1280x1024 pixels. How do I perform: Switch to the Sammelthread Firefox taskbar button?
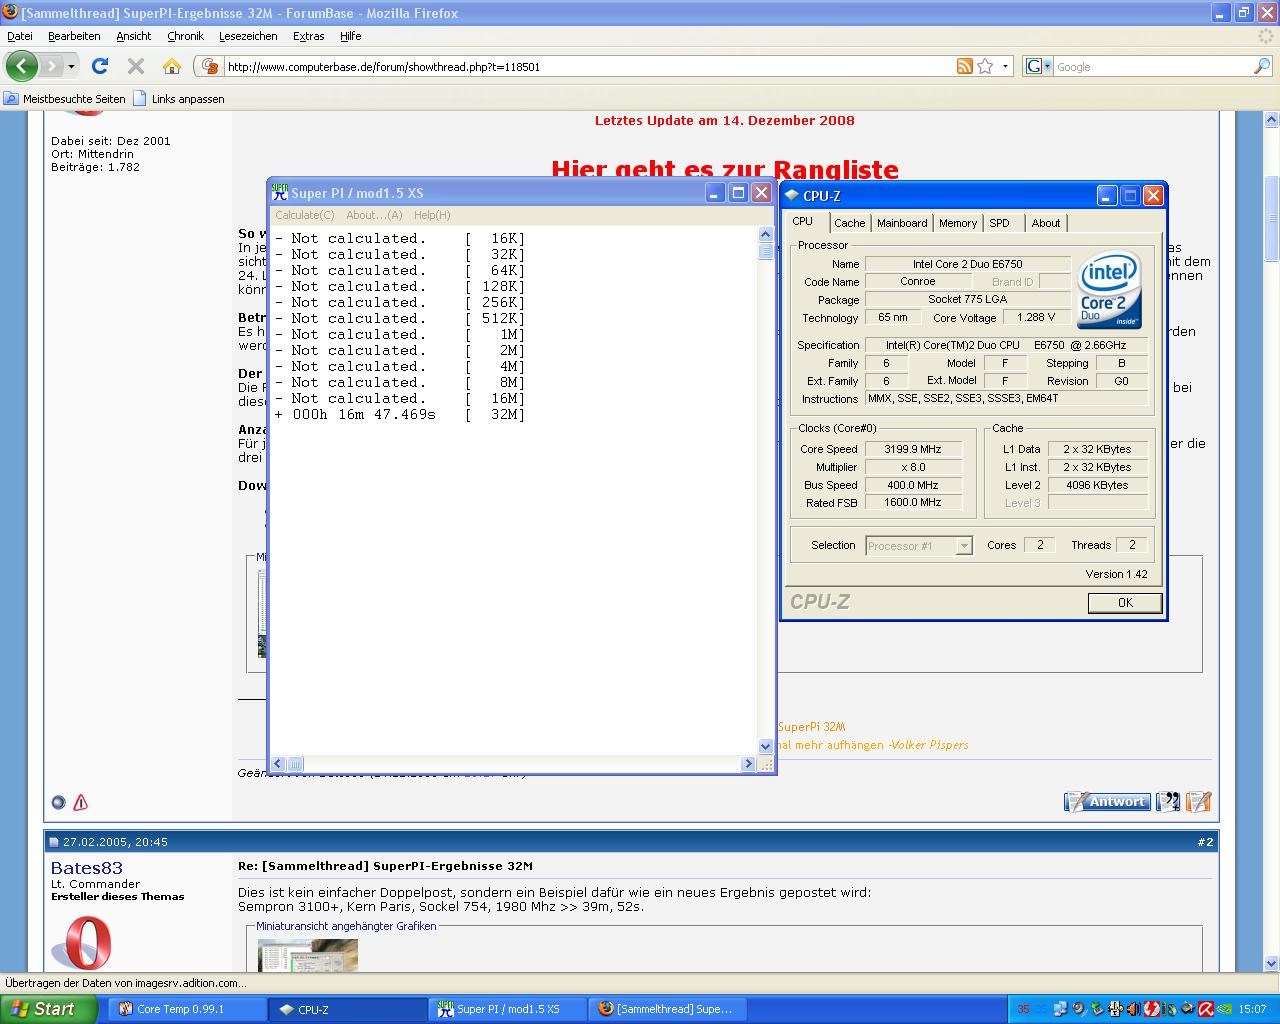(668, 1009)
